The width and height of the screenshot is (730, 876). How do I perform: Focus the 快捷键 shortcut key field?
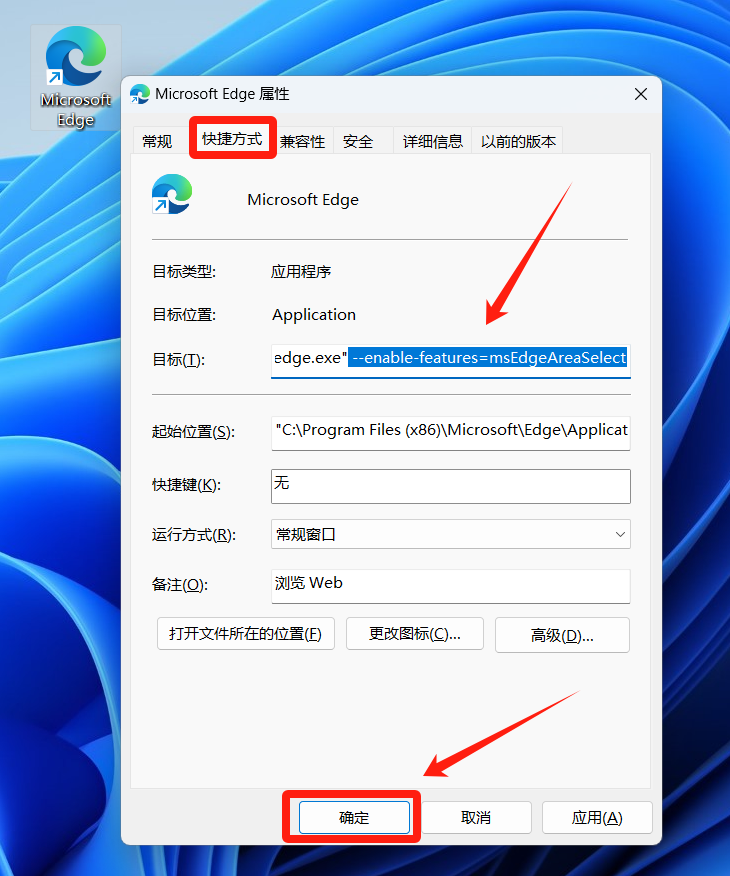point(450,486)
